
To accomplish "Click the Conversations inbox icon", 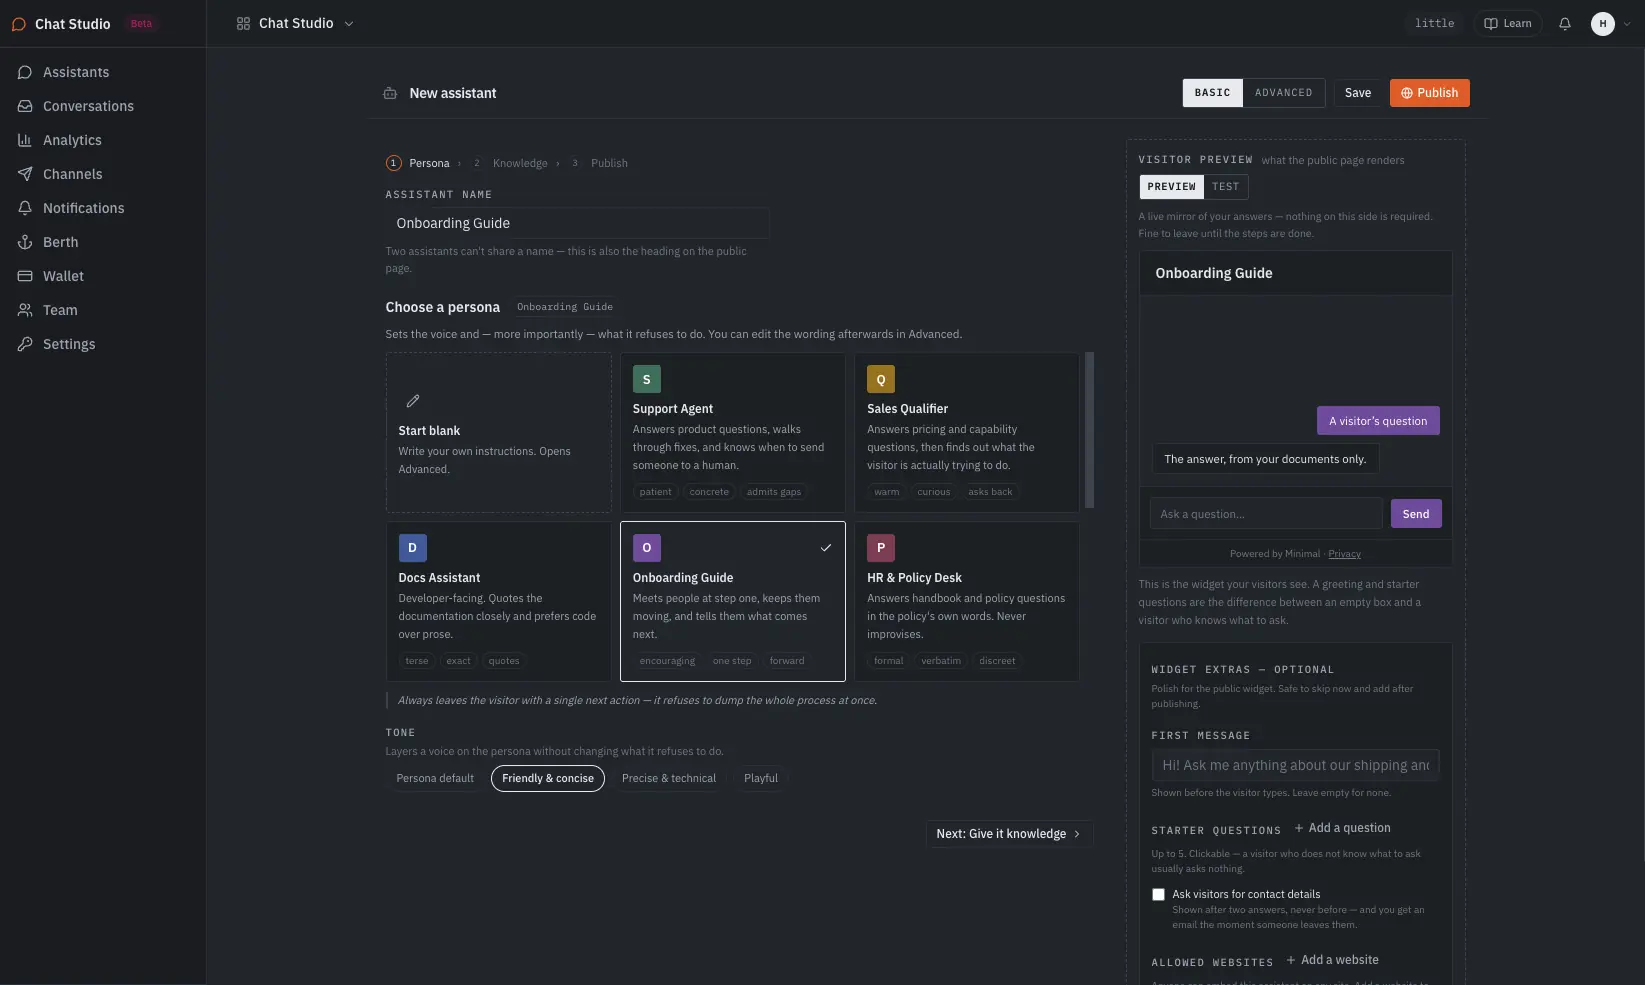I will point(25,106).
